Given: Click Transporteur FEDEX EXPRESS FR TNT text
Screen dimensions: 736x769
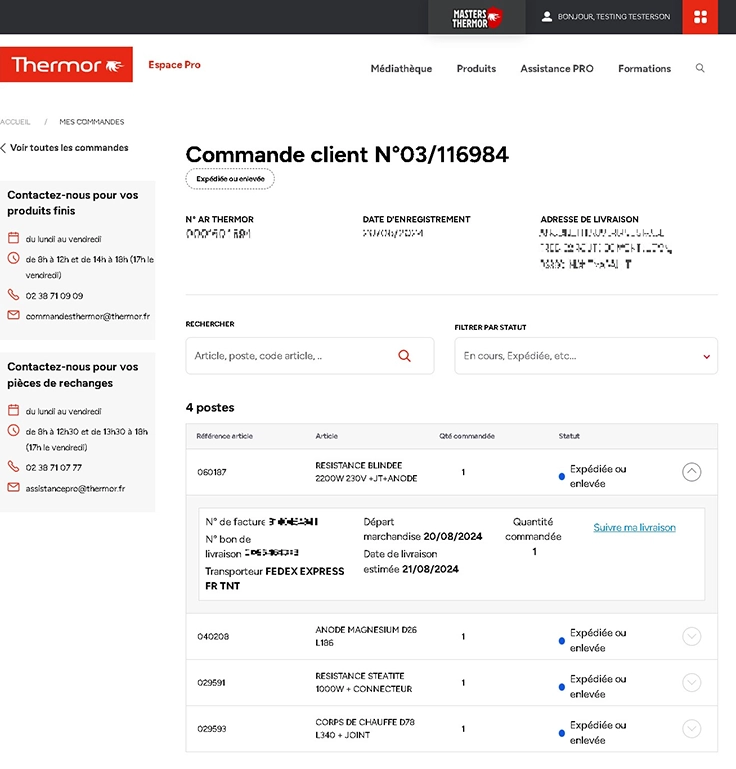Looking at the screenshot, I should coord(275,578).
